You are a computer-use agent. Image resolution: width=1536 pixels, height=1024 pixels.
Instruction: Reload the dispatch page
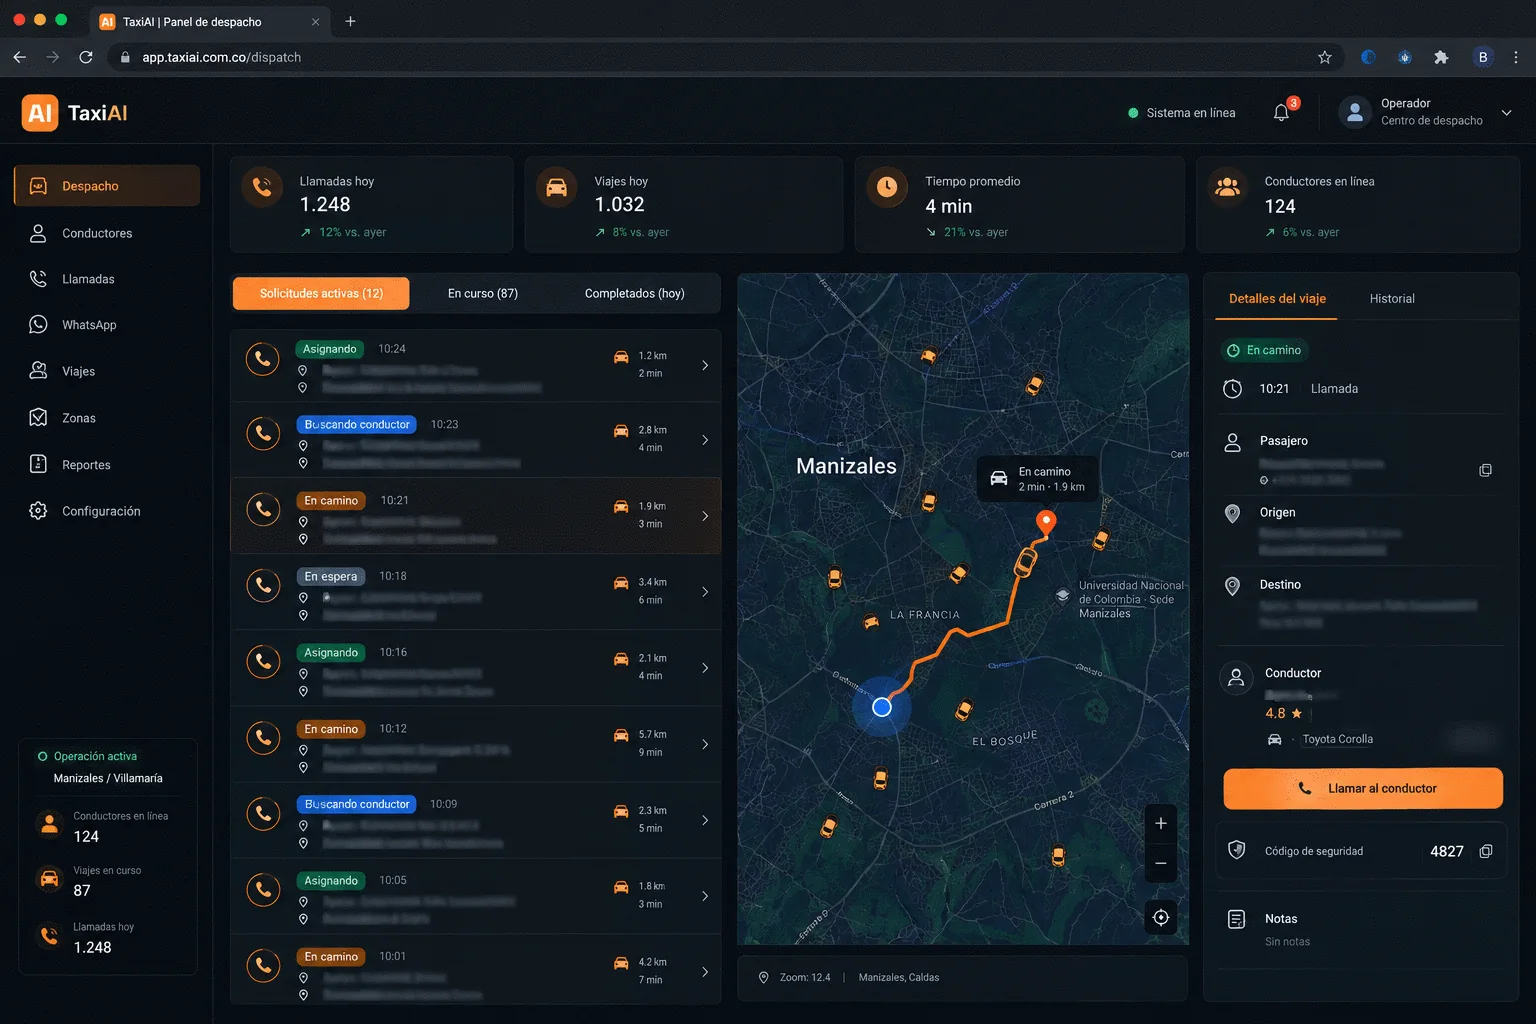pos(86,57)
